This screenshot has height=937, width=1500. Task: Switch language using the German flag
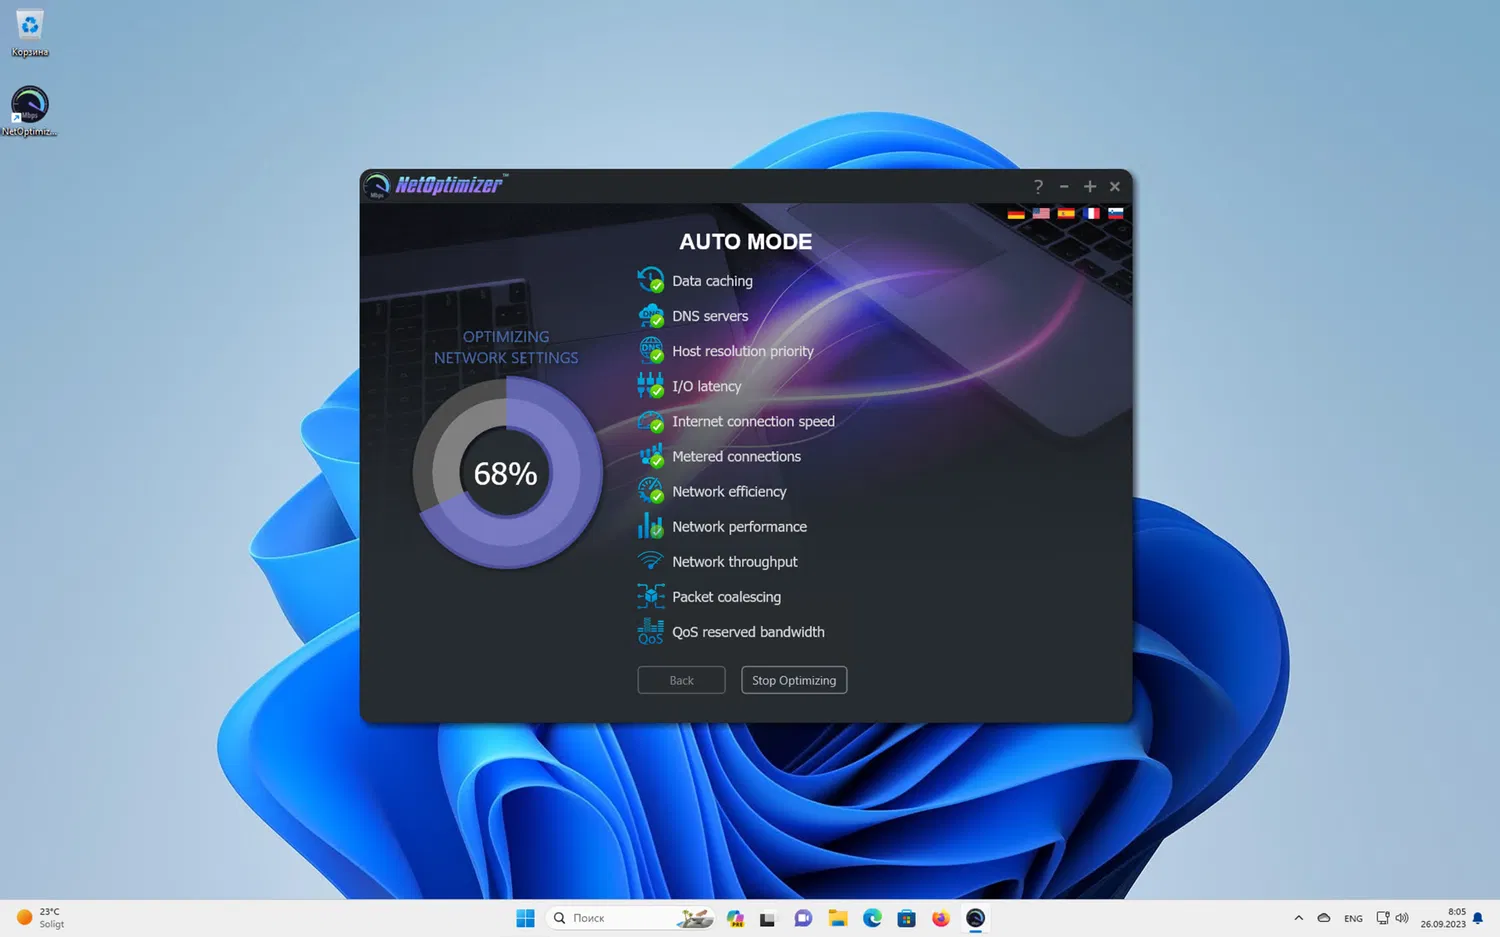(x=1016, y=213)
